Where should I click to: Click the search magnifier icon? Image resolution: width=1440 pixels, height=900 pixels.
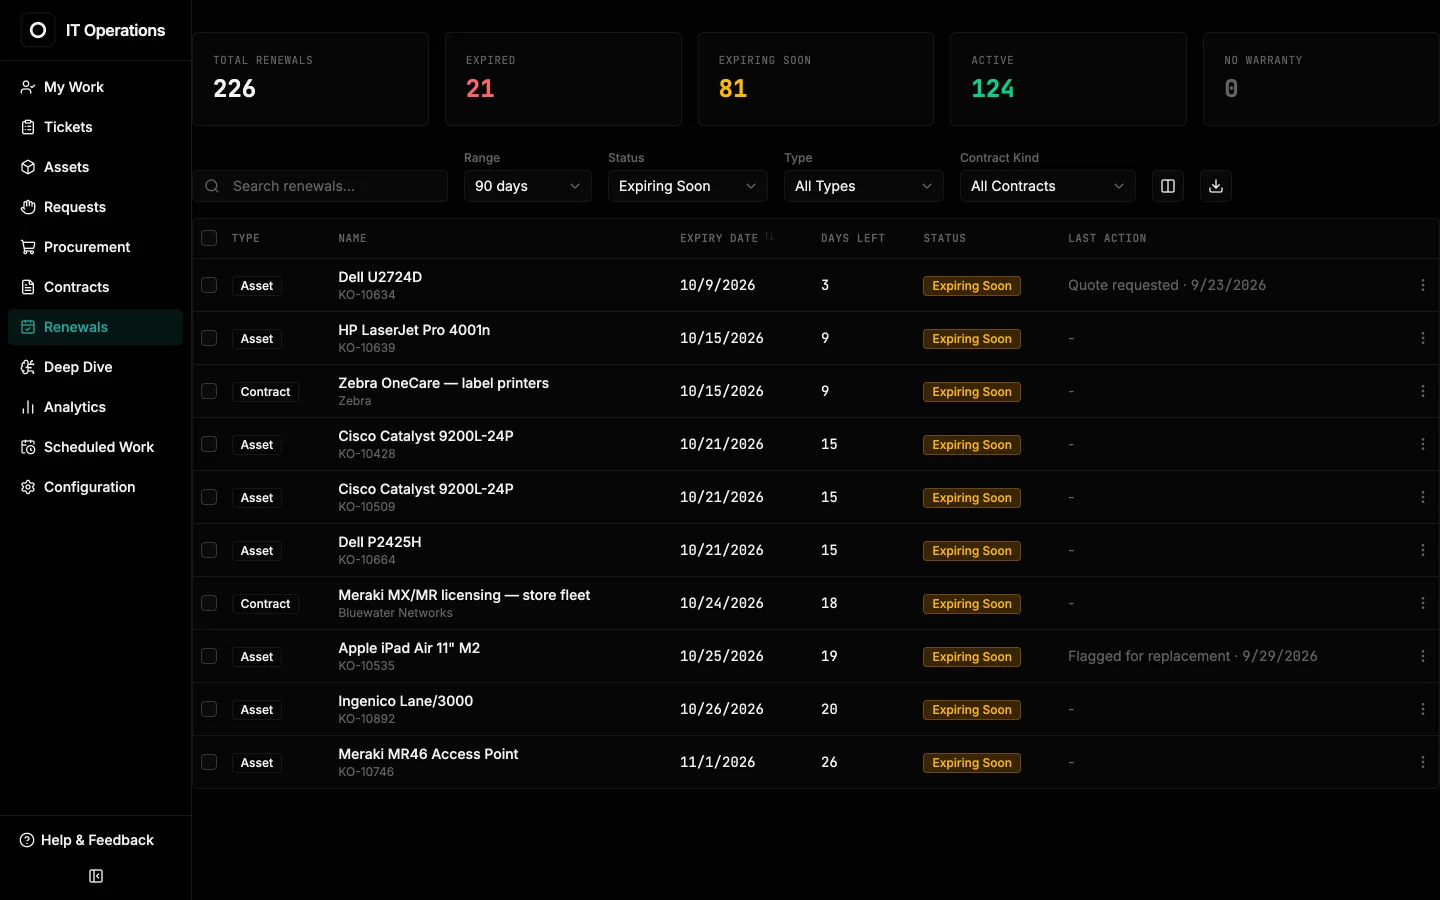[212, 186]
